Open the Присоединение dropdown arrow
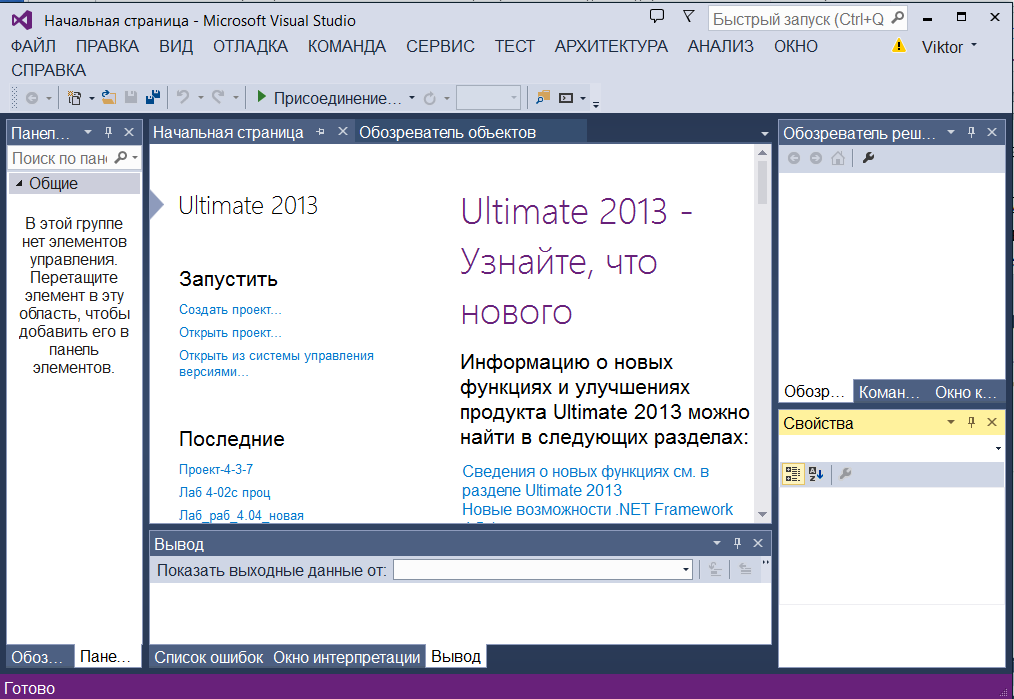This screenshot has width=1014, height=699. point(412,98)
